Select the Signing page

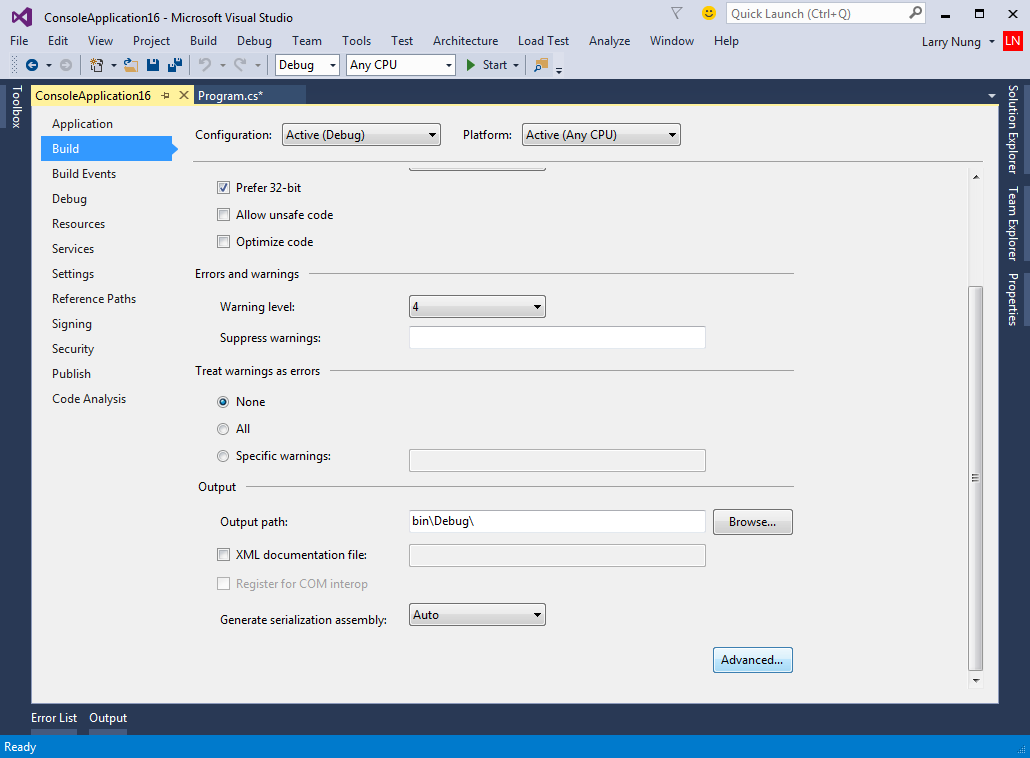click(72, 324)
